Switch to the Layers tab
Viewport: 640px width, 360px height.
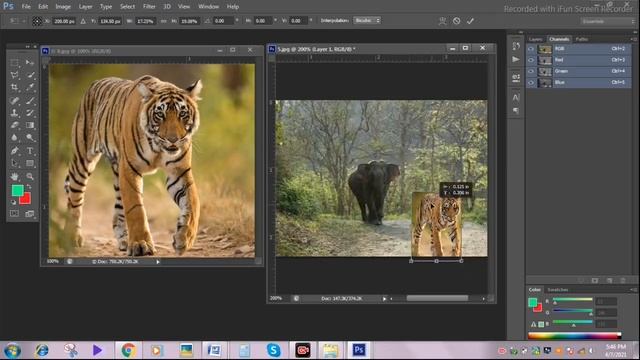[x=536, y=39]
